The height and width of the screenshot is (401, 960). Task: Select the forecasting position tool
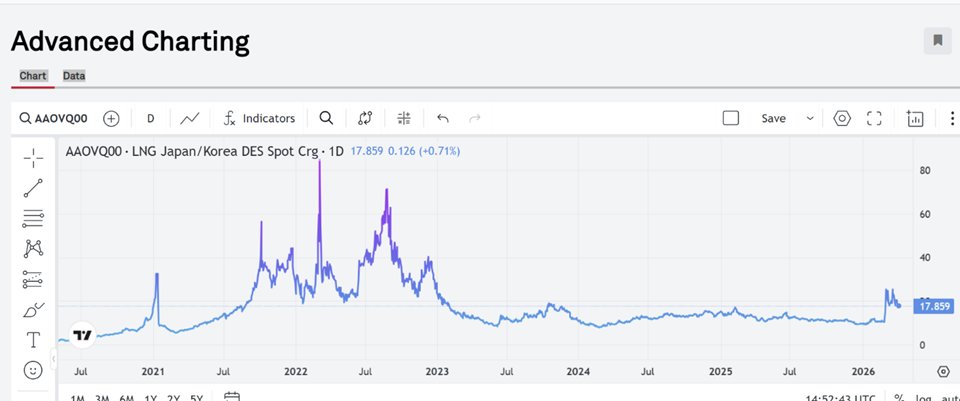[33, 279]
